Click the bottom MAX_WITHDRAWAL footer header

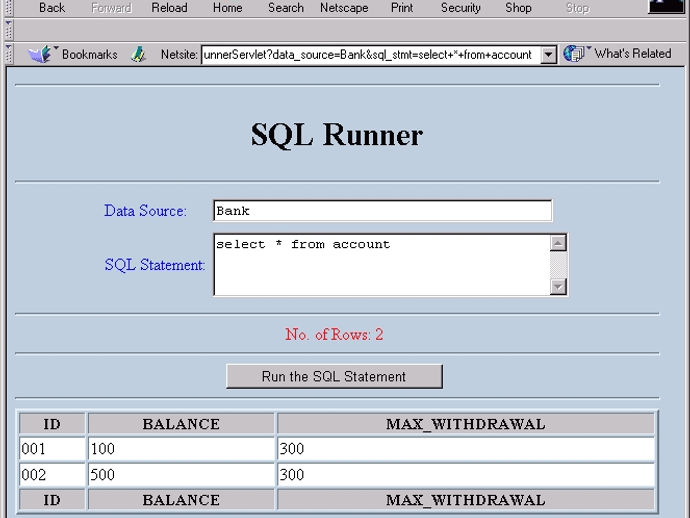pyautogui.click(x=466, y=500)
